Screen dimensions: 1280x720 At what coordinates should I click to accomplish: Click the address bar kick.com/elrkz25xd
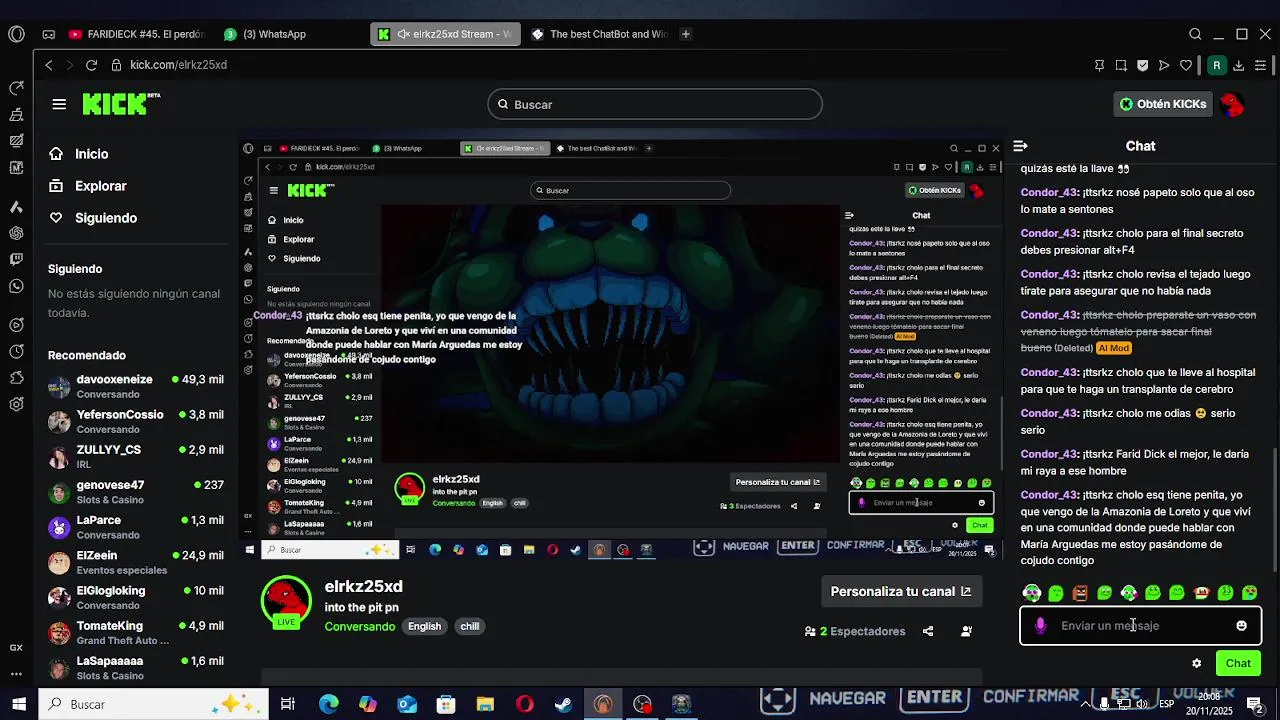178,65
